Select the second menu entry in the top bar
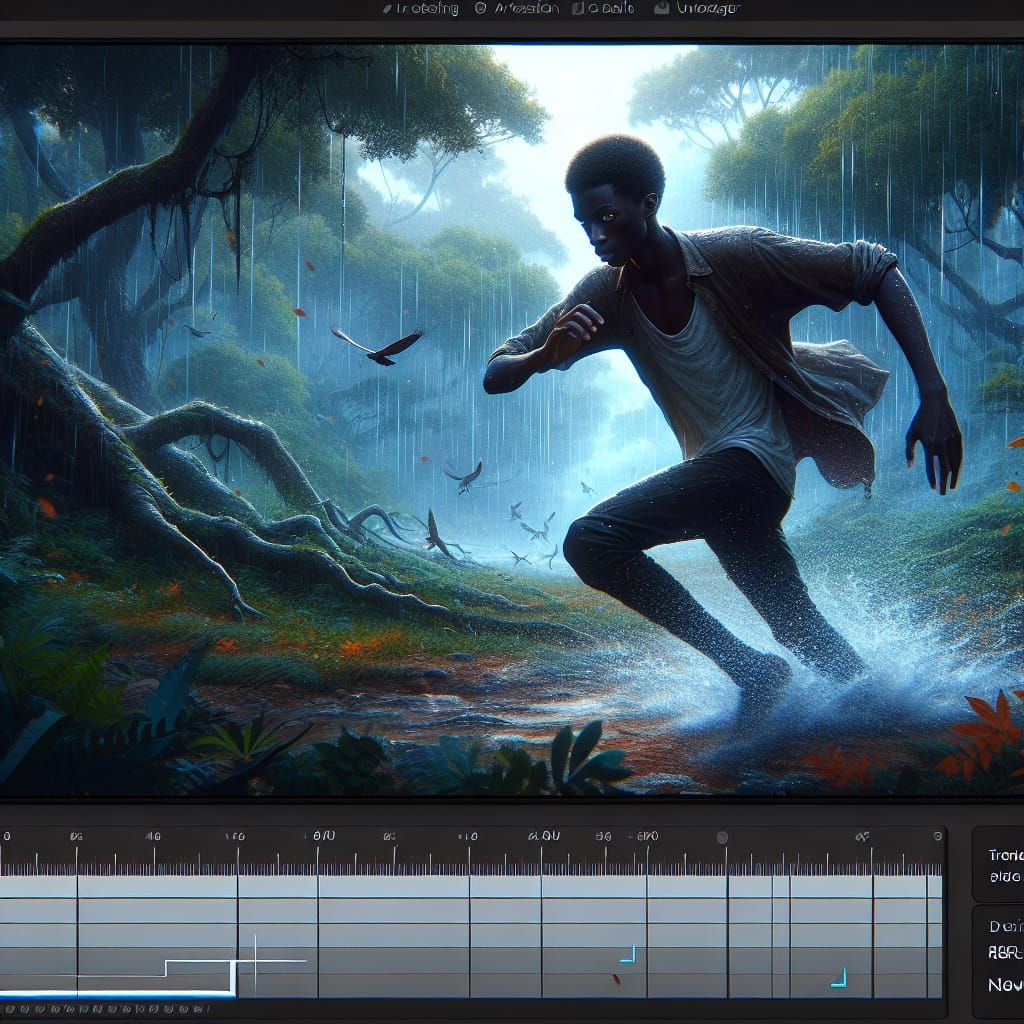The width and height of the screenshot is (1024, 1024). click(x=527, y=8)
